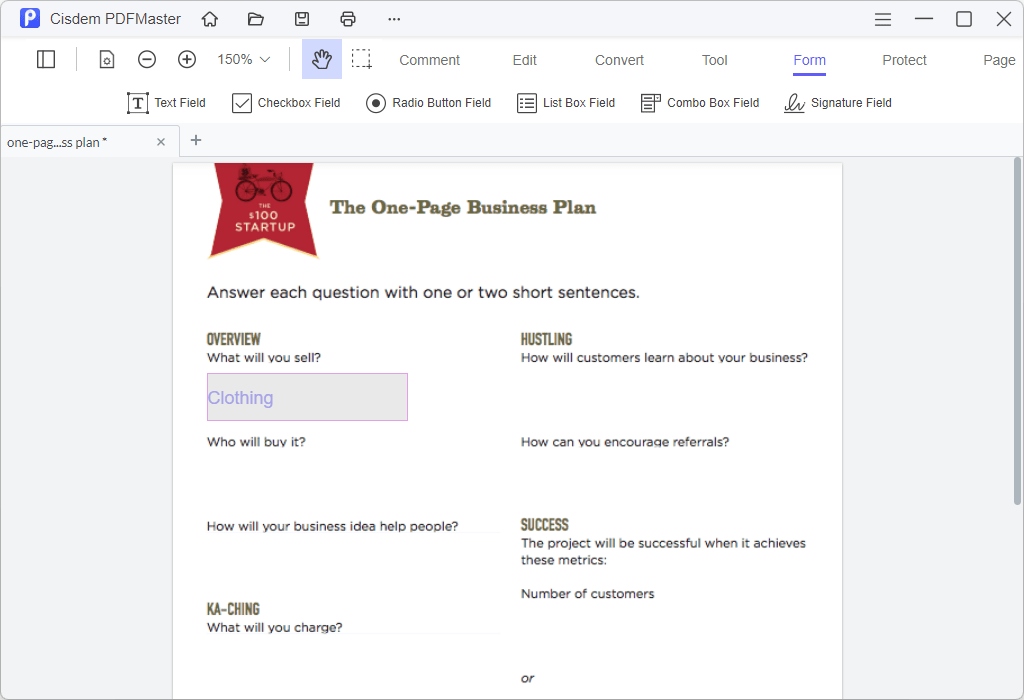
Task: Click the HUSTLING section heading
Action: tap(546, 339)
